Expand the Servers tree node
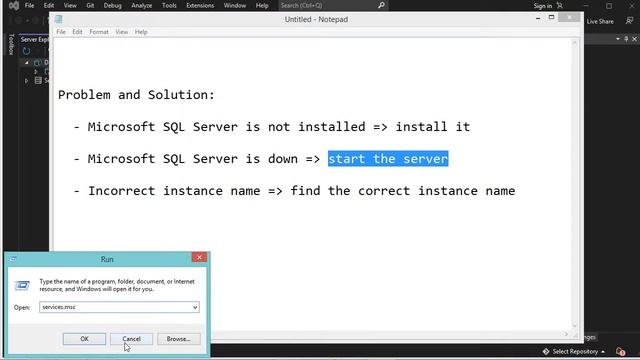The width and height of the screenshot is (640, 360). pyautogui.click(x=27, y=81)
